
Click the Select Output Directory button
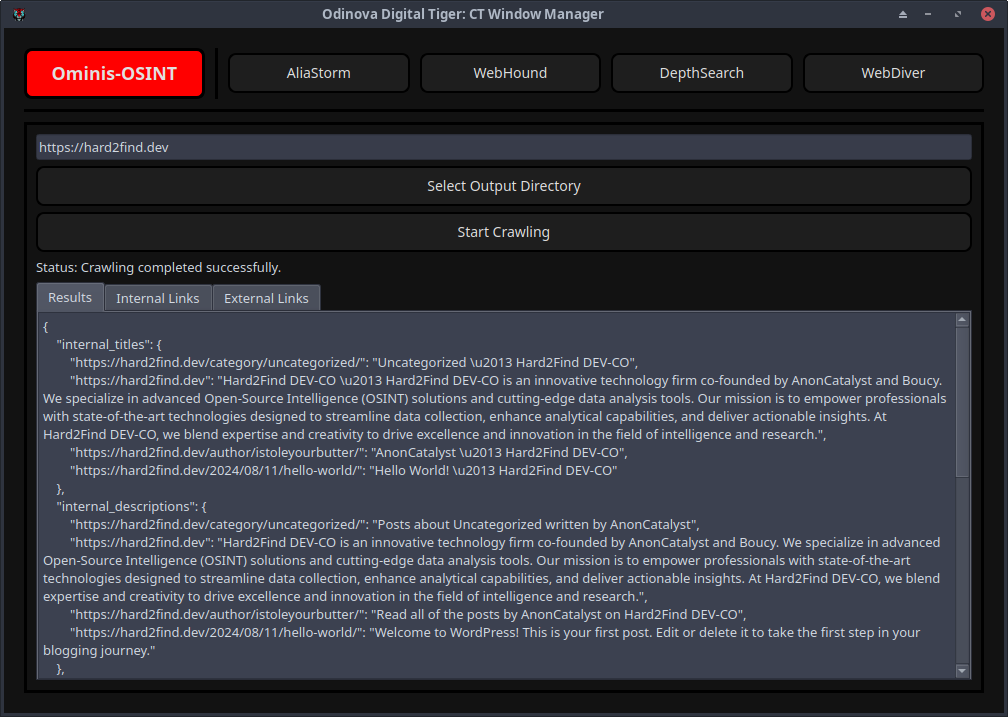[x=503, y=185]
